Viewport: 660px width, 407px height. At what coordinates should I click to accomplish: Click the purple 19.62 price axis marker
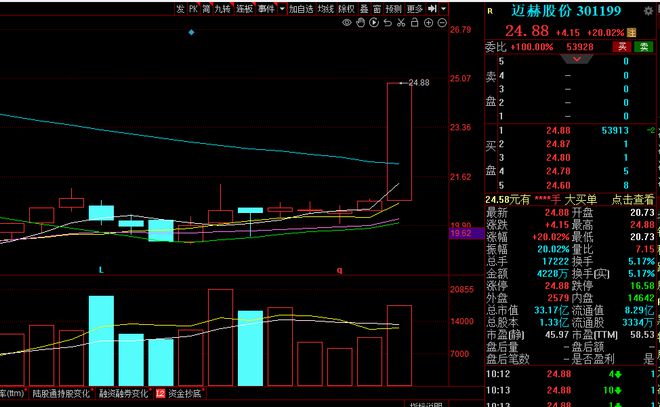point(466,233)
